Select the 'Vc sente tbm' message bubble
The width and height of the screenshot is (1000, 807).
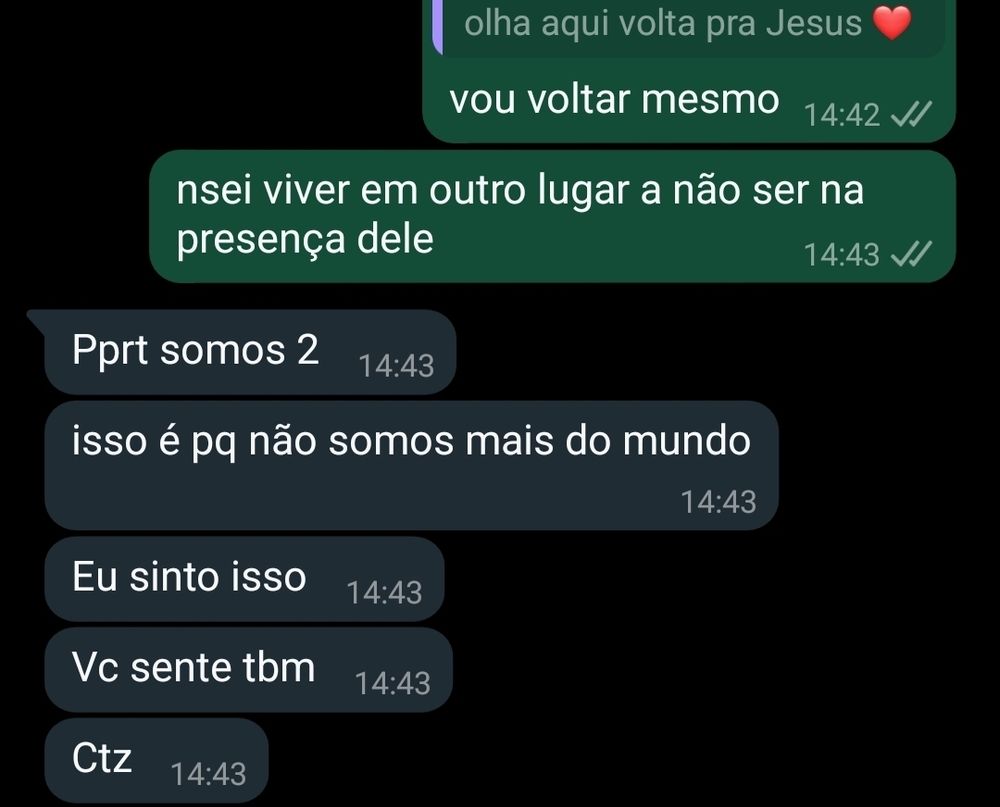click(249, 669)
